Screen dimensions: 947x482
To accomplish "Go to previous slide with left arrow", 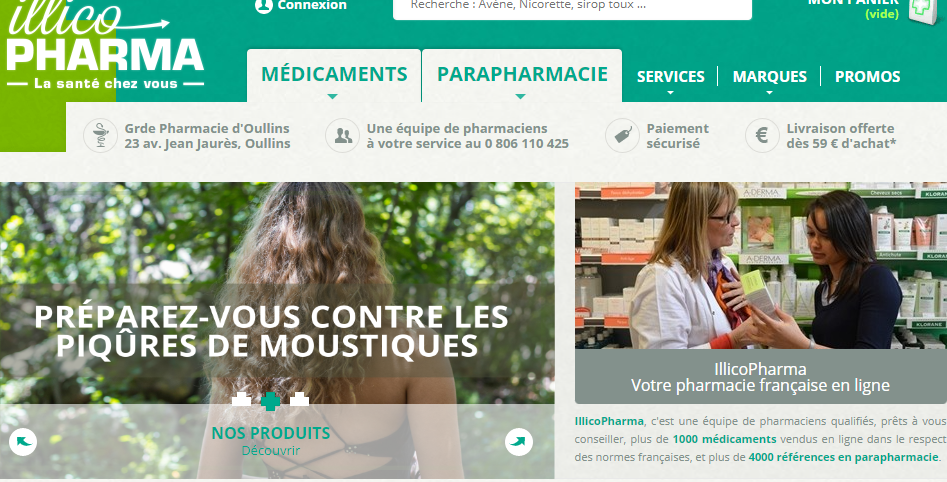I will (23, 442).
